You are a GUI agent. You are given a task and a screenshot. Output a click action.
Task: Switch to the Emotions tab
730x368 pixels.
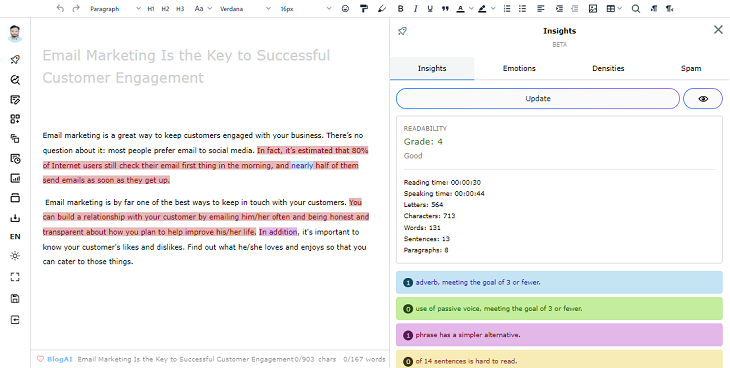click(x=519, y=68)
